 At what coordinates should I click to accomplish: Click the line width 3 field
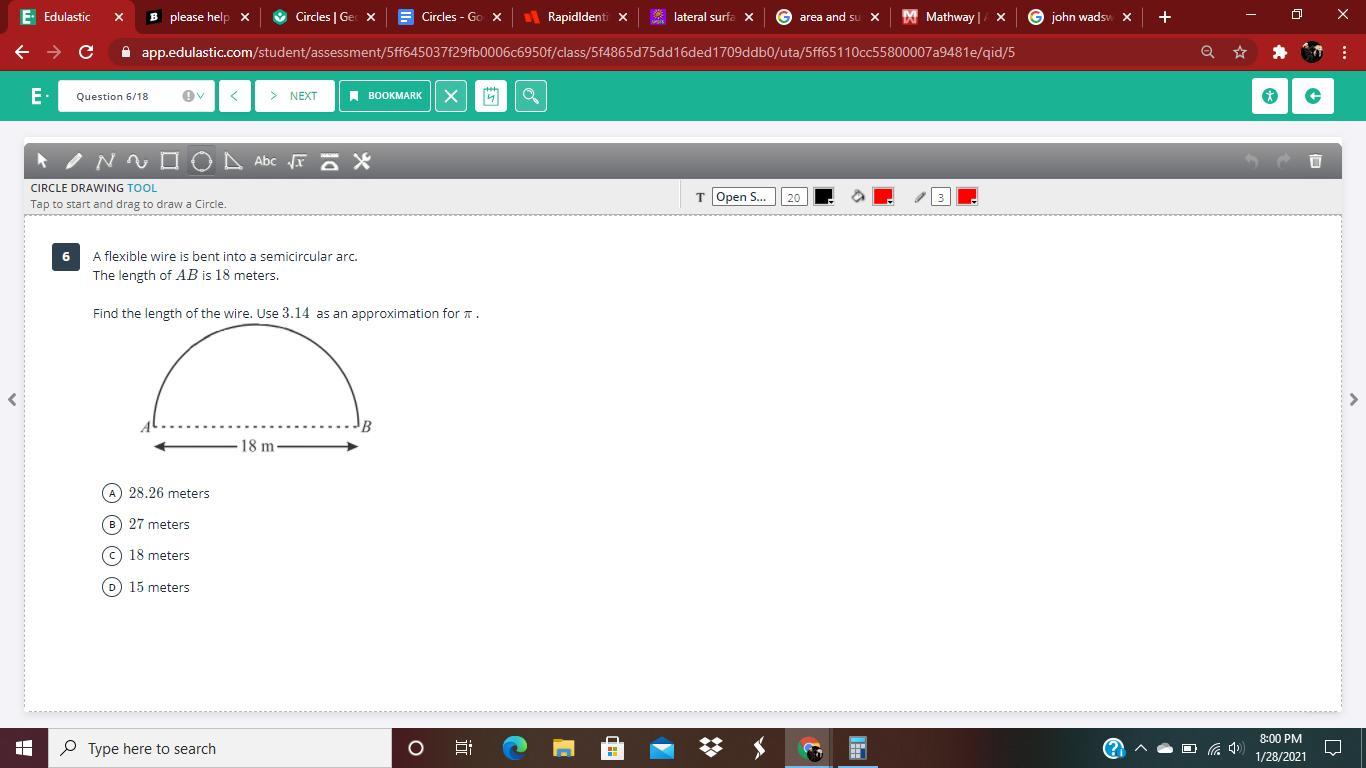pos(940,197)
